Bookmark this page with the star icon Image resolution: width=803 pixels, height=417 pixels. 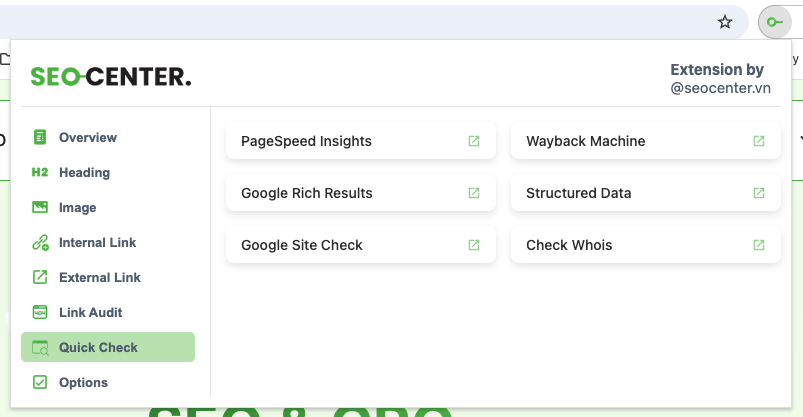(726, 21)
